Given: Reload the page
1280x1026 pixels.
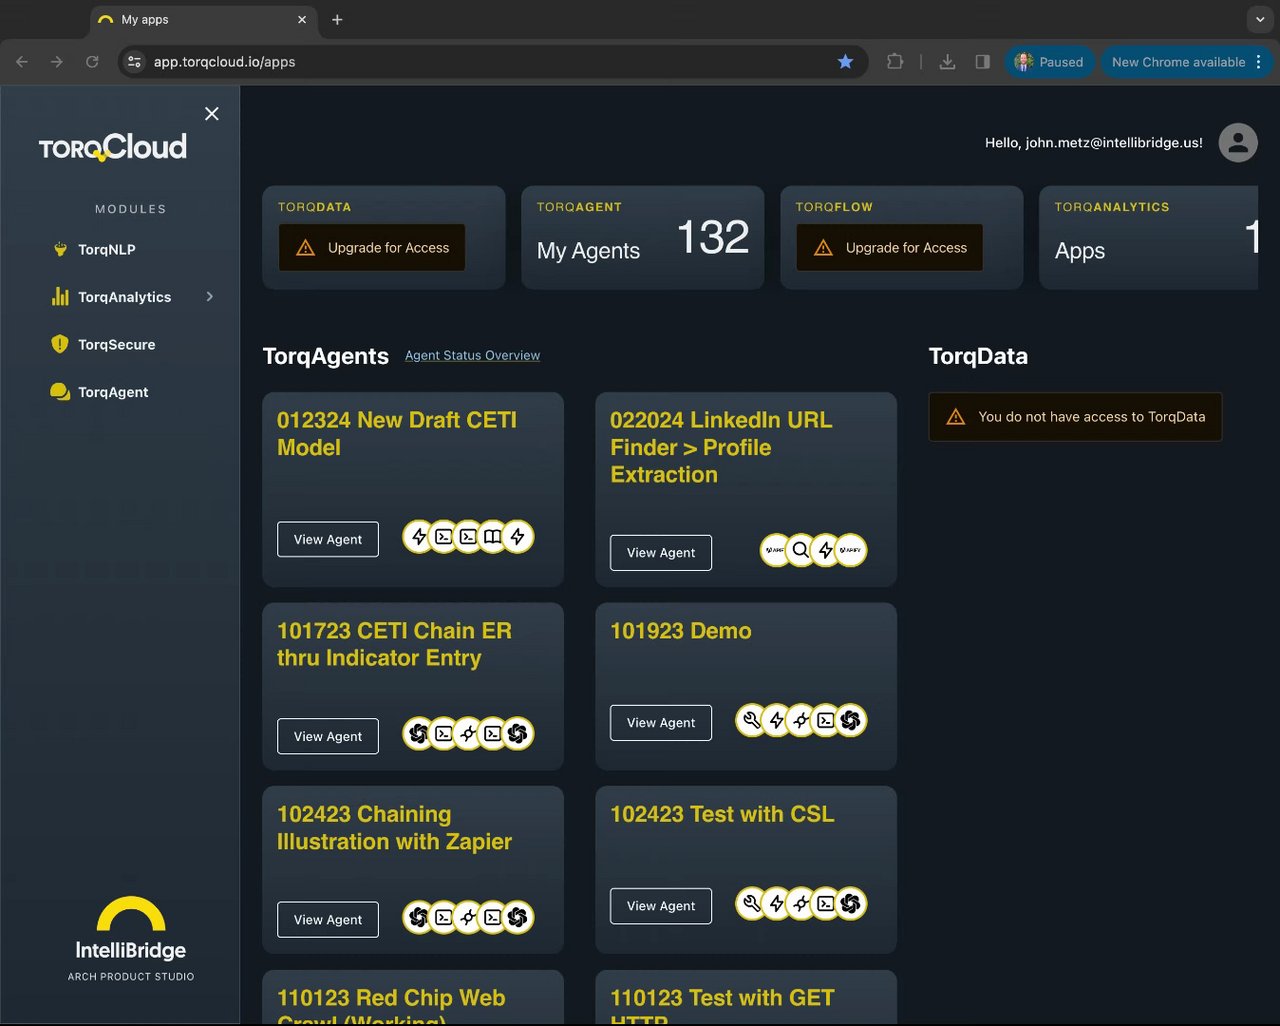Looking at the screenshot, I should tap(92, 62).
